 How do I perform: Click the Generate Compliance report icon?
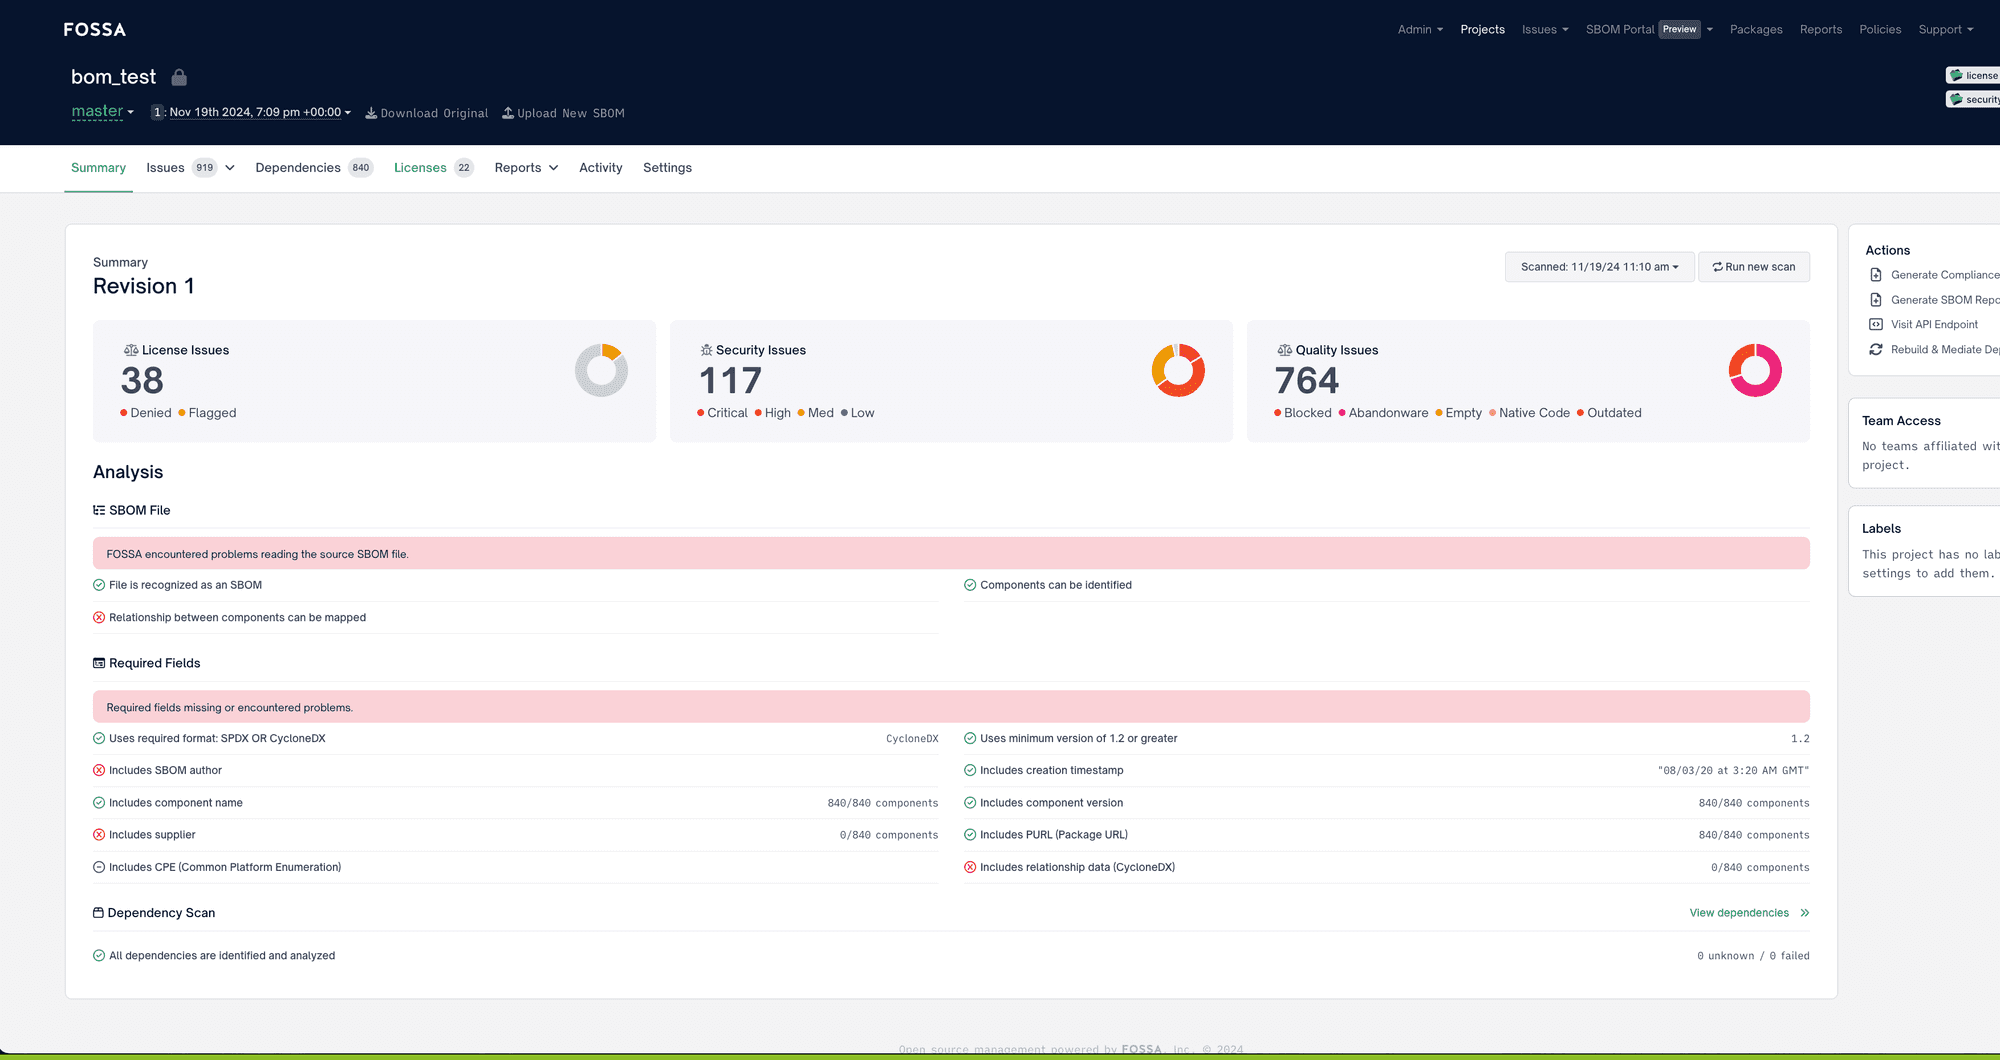1876,274
